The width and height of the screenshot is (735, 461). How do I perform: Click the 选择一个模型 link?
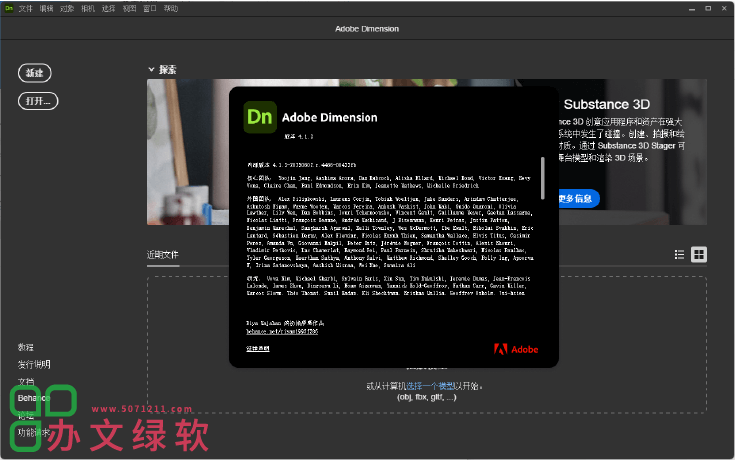[x=430, y=386]
